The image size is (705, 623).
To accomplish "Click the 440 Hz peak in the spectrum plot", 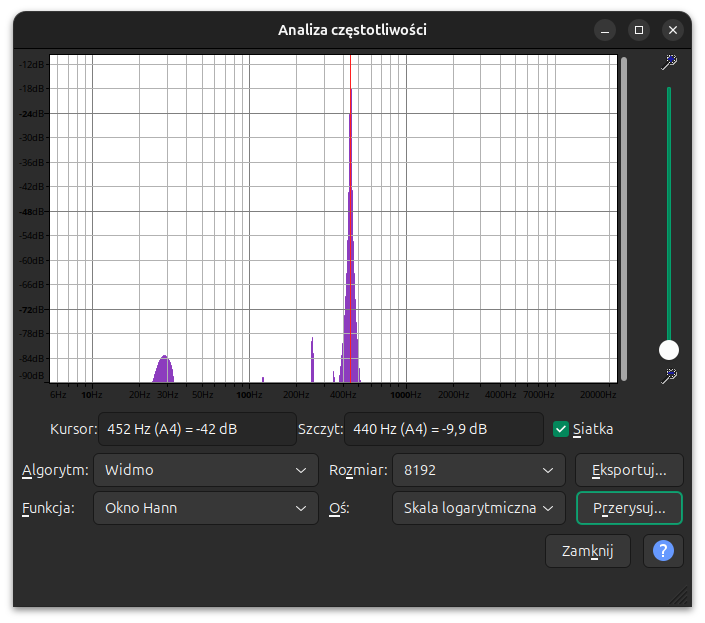I will coord(351,234).
